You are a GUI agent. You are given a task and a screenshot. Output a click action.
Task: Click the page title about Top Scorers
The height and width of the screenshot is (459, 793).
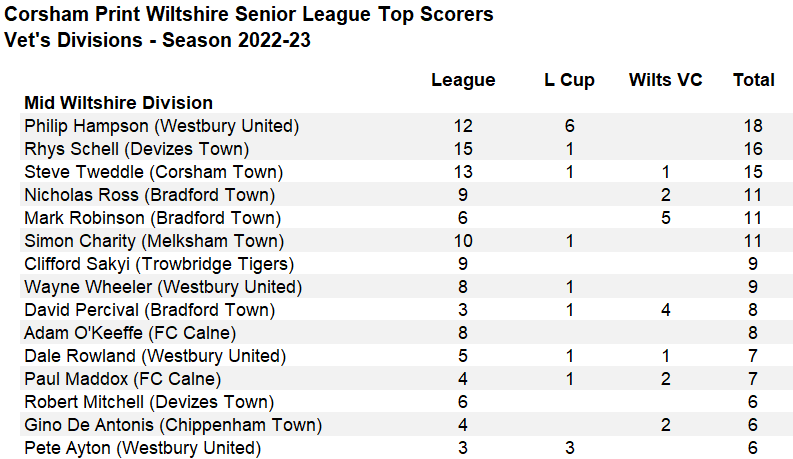click(249, 16)
